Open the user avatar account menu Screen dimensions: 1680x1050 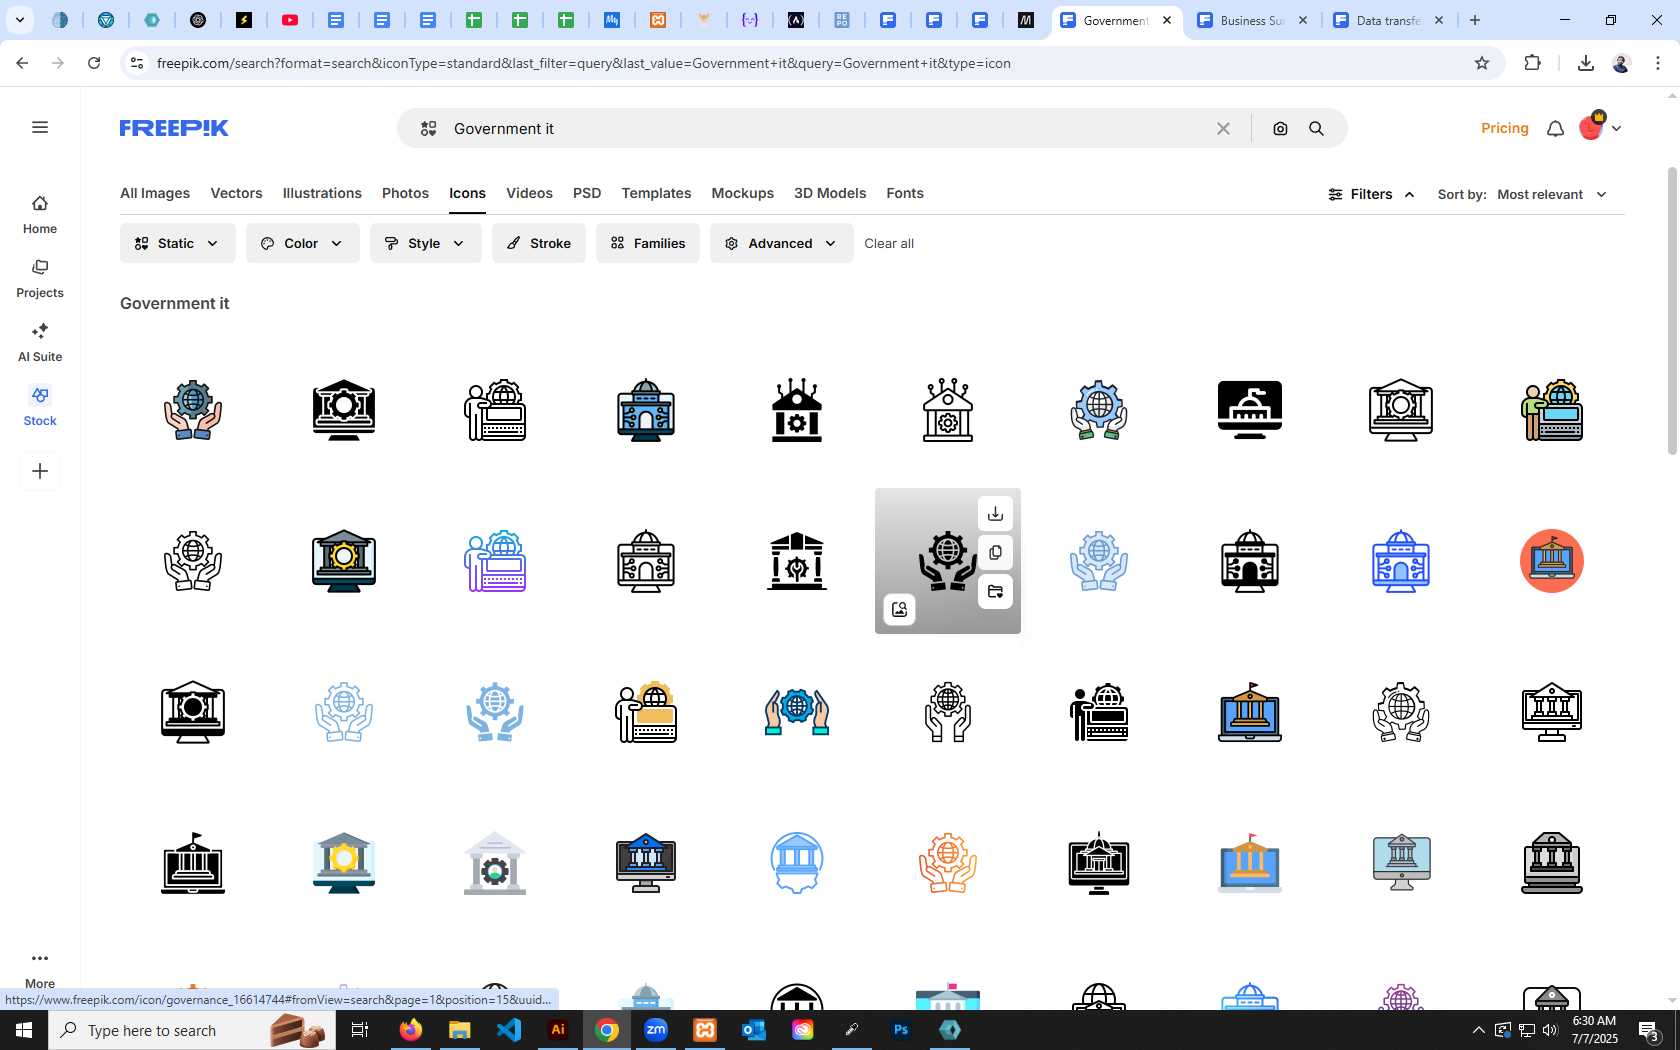point(1599,128)
